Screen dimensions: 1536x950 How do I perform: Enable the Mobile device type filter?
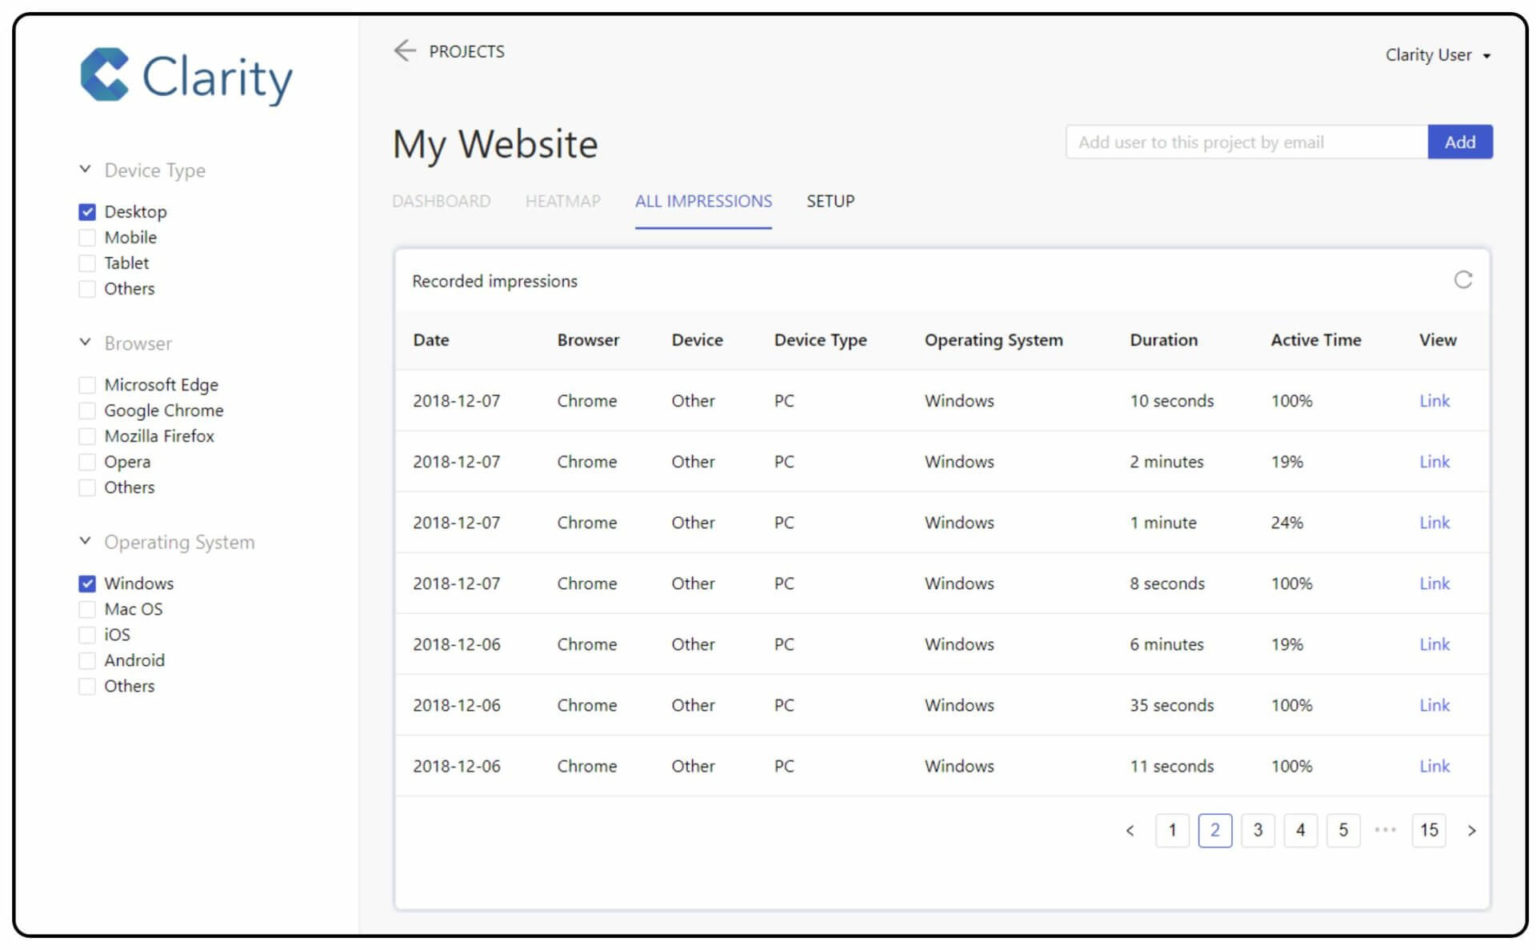point(87,237)
